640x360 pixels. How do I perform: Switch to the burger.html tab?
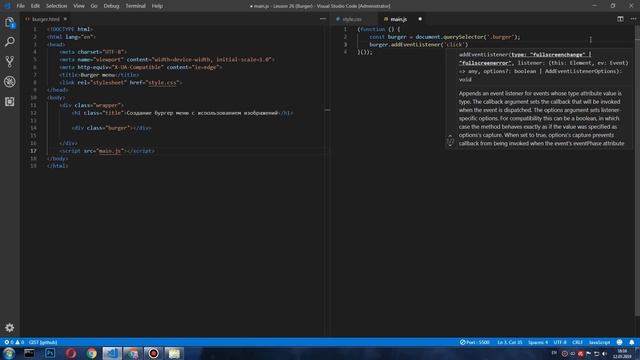pos(46,19)
